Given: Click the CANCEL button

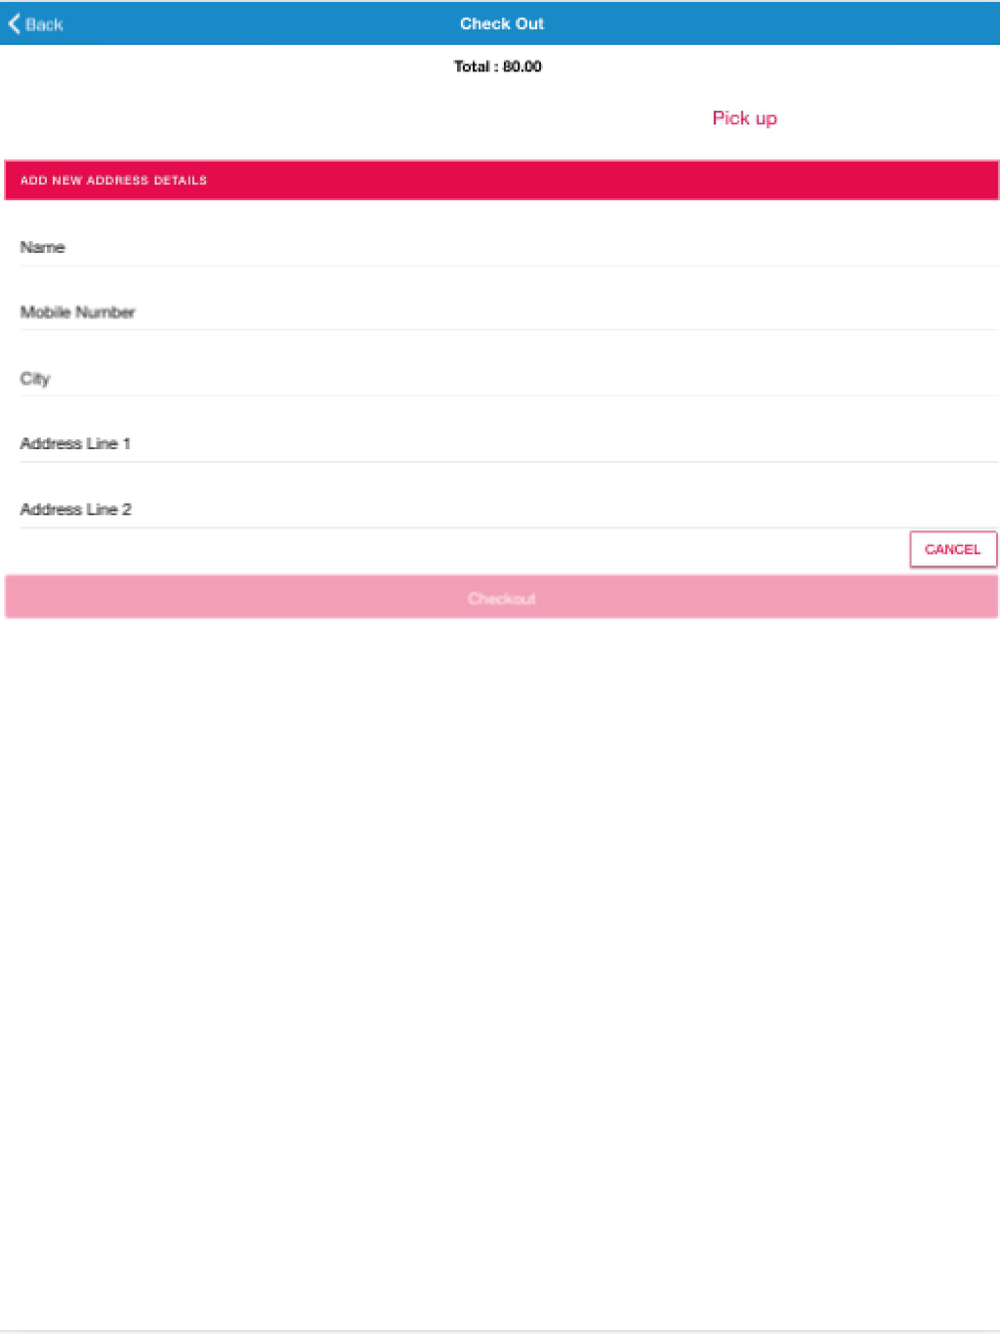Looking at the screenshot, I should pyautogui.click(x=953, y=549).
